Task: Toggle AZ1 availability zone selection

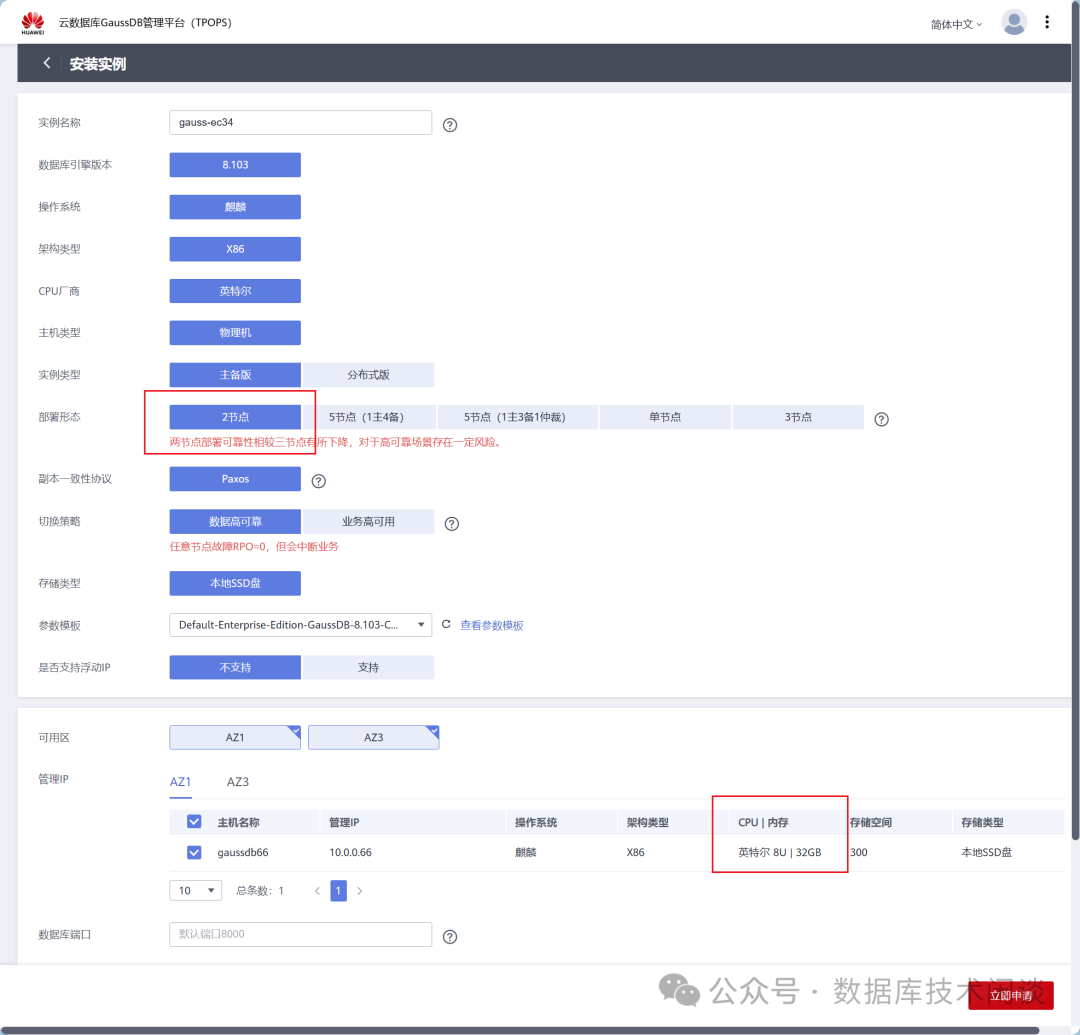Action: tap(235, 738)
